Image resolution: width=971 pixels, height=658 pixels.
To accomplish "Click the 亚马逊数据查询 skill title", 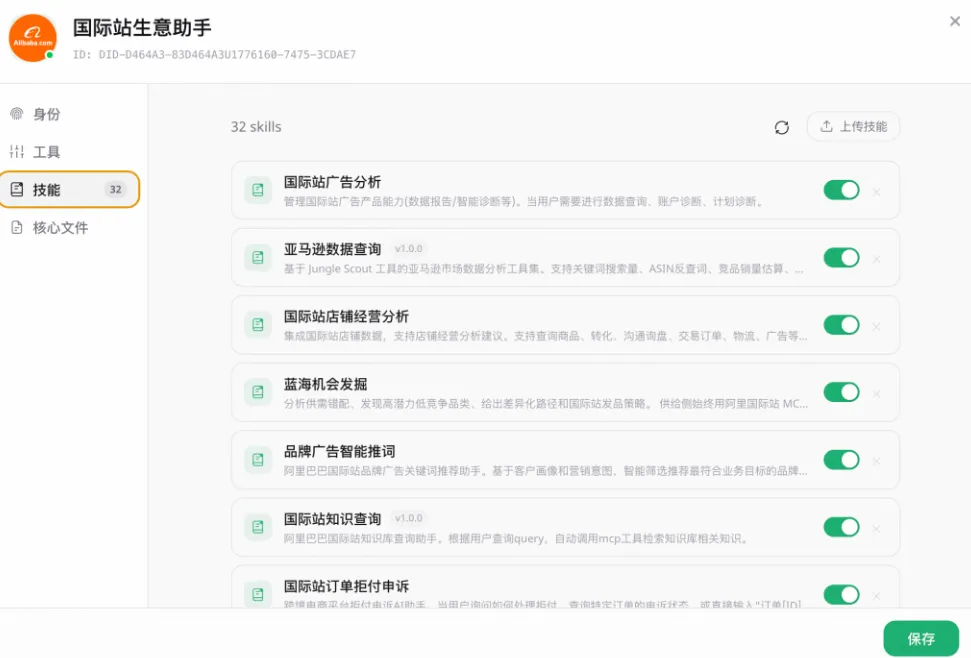I will [333, 249].
